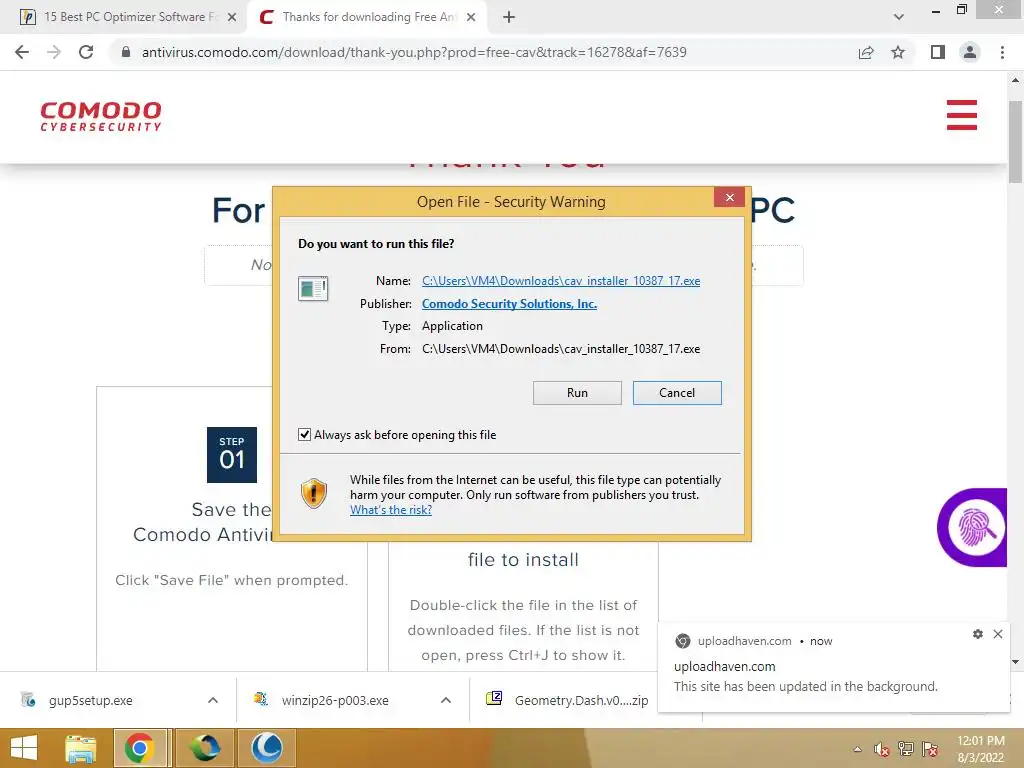Click the Chrome taskbar icon
This screenshot has height=768, width=1024.
point(140,748)
